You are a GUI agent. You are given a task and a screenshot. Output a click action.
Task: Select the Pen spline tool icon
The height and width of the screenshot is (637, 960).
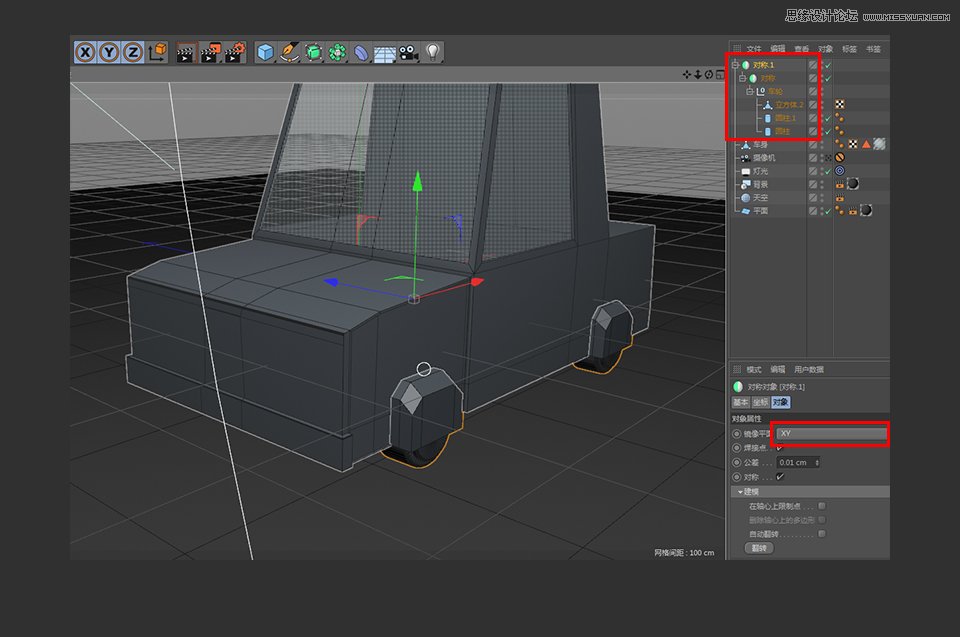pyautogui.click(x=291, y=52)
